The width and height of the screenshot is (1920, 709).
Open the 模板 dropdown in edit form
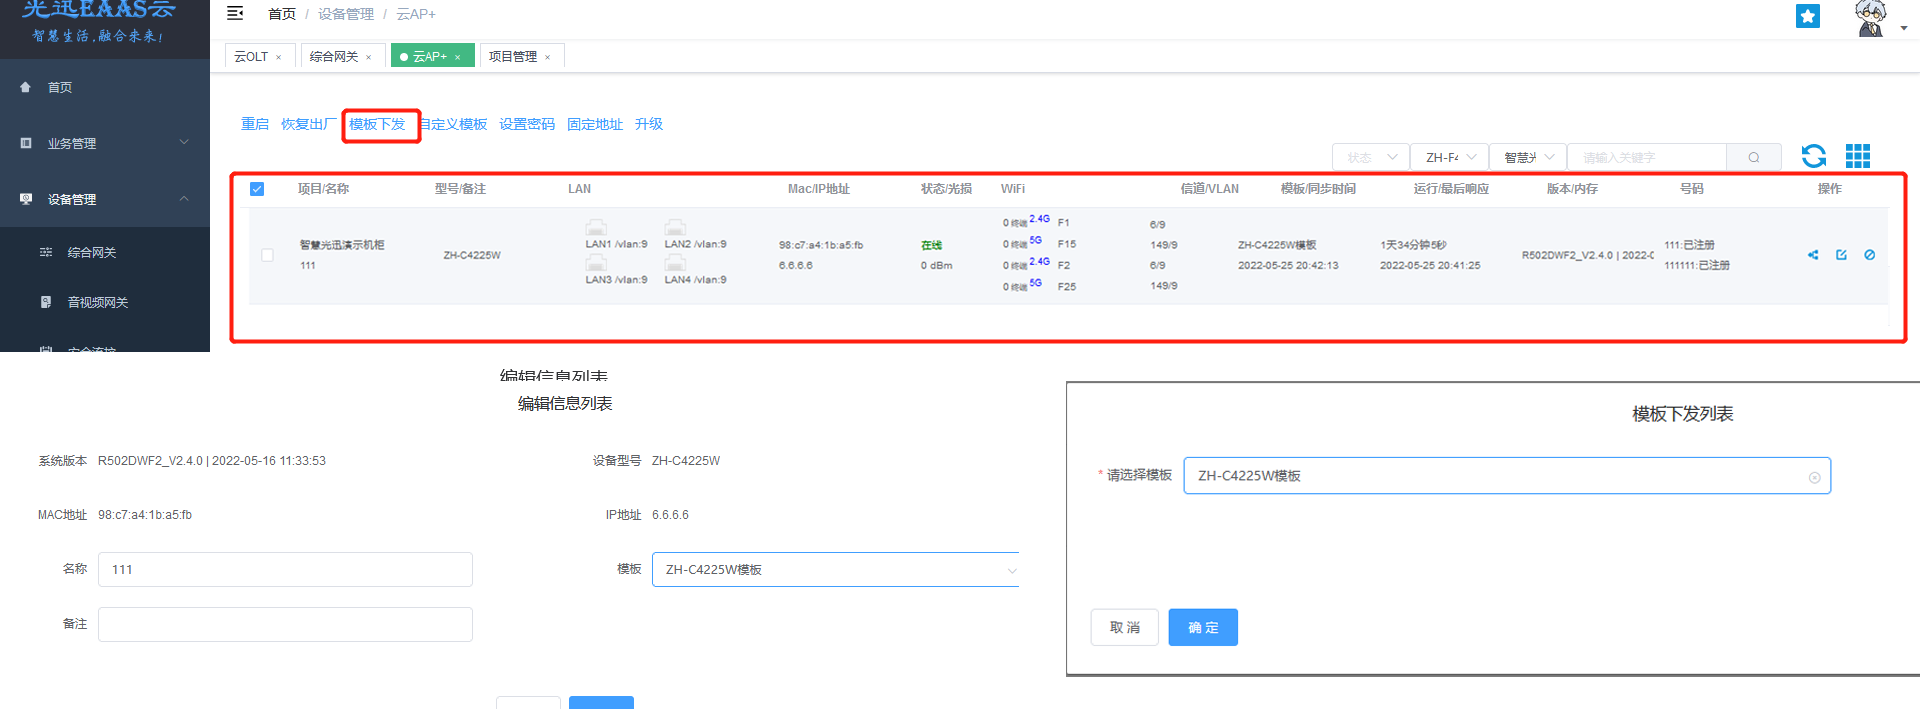tap(835, 570)
